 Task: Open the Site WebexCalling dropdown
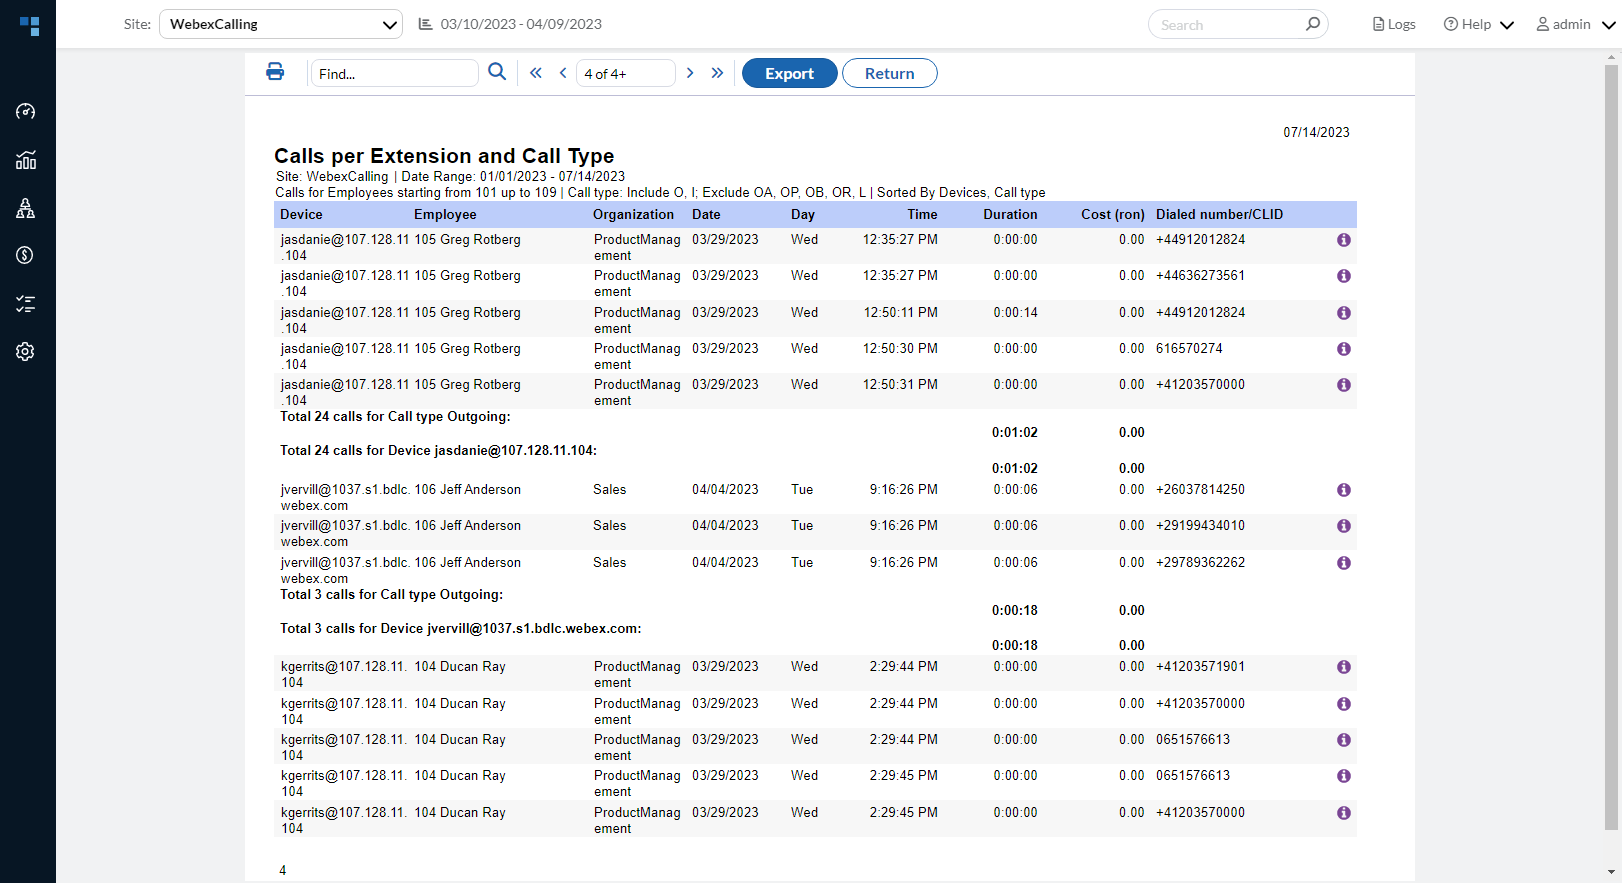click(281, 24)
